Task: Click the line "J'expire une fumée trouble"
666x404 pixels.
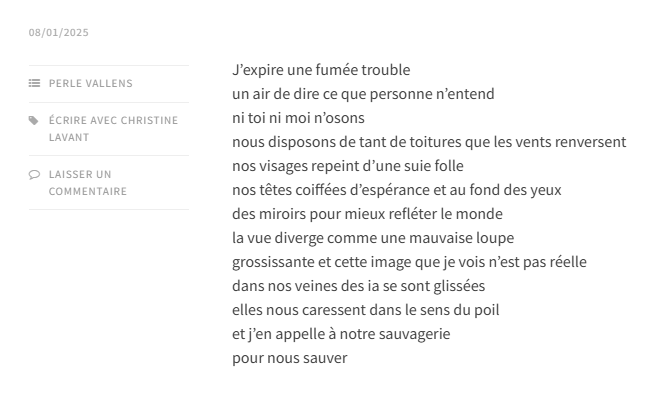Action: click(321, 70)
